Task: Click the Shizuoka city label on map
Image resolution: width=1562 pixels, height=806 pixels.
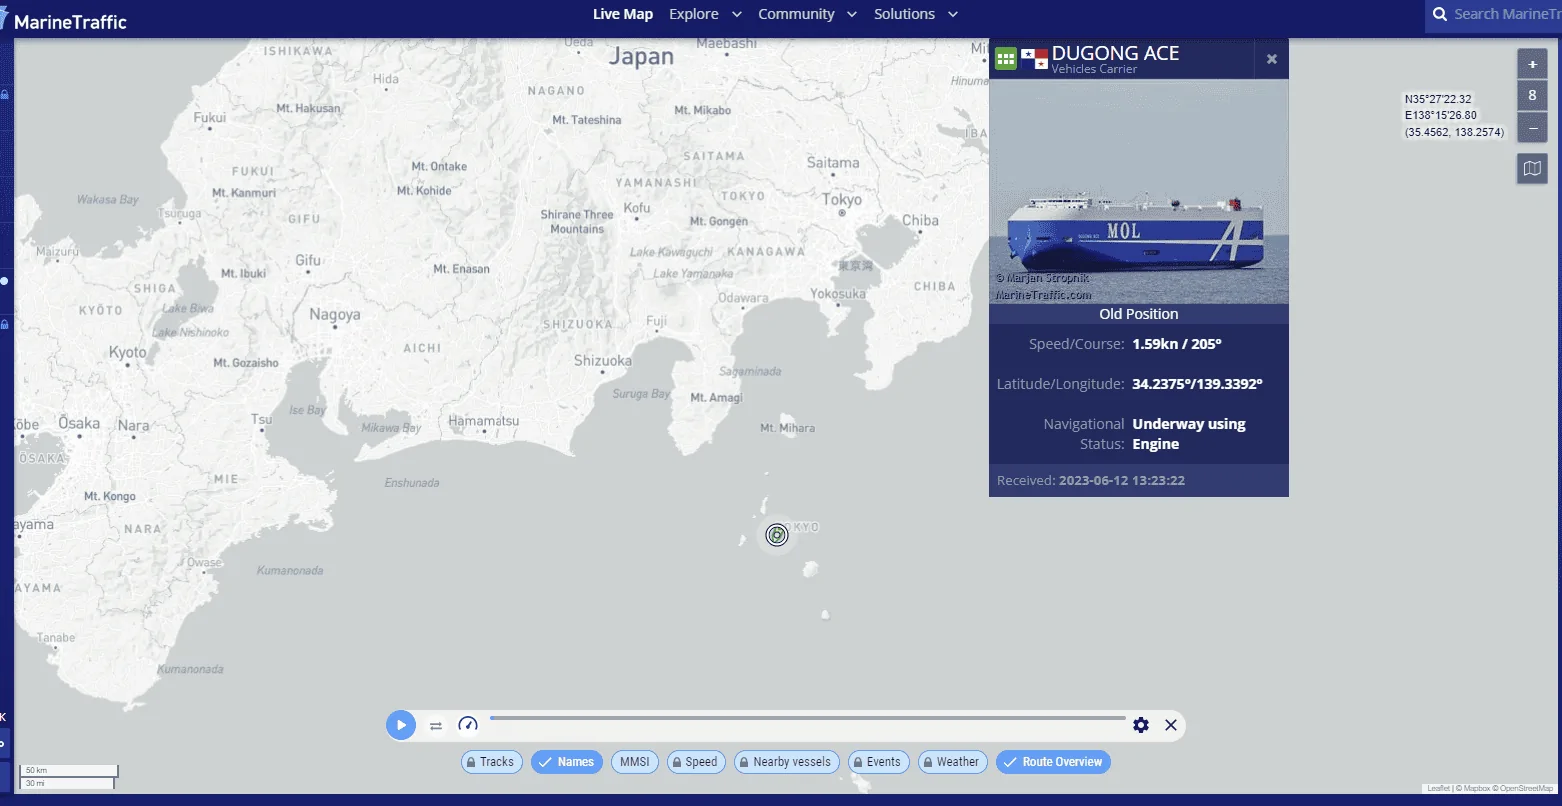Action: (x=602, y=361)
